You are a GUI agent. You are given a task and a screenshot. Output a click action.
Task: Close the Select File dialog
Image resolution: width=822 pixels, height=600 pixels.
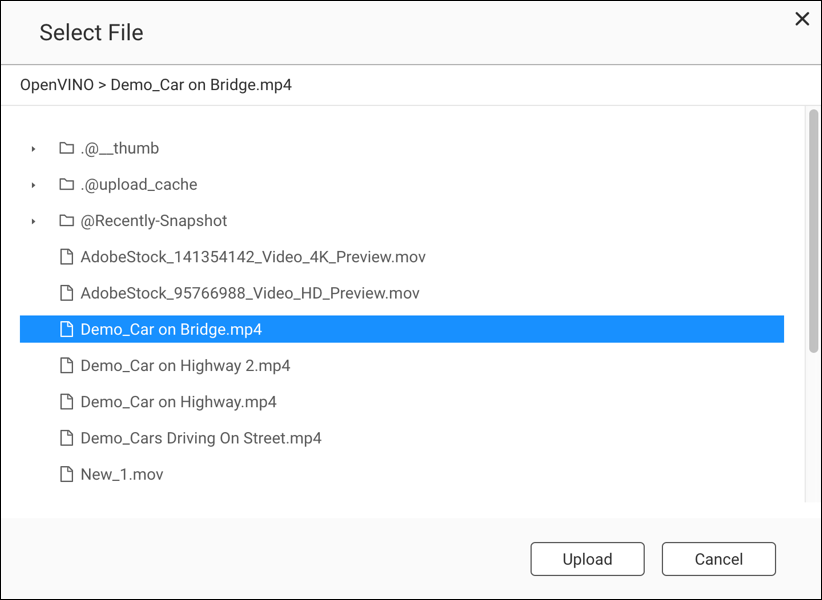[801, 19]
